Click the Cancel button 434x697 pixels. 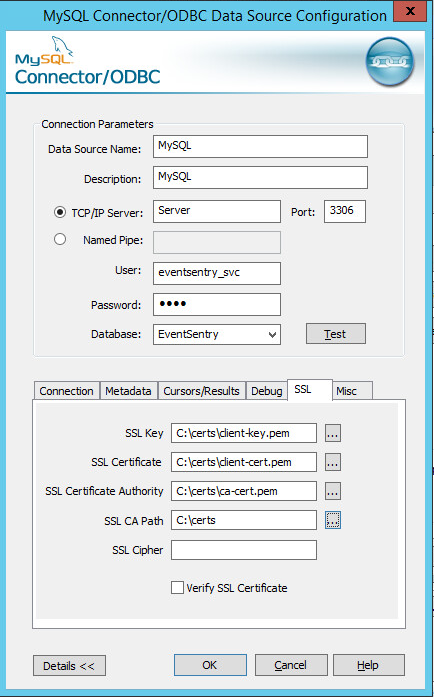coord(291,665)
